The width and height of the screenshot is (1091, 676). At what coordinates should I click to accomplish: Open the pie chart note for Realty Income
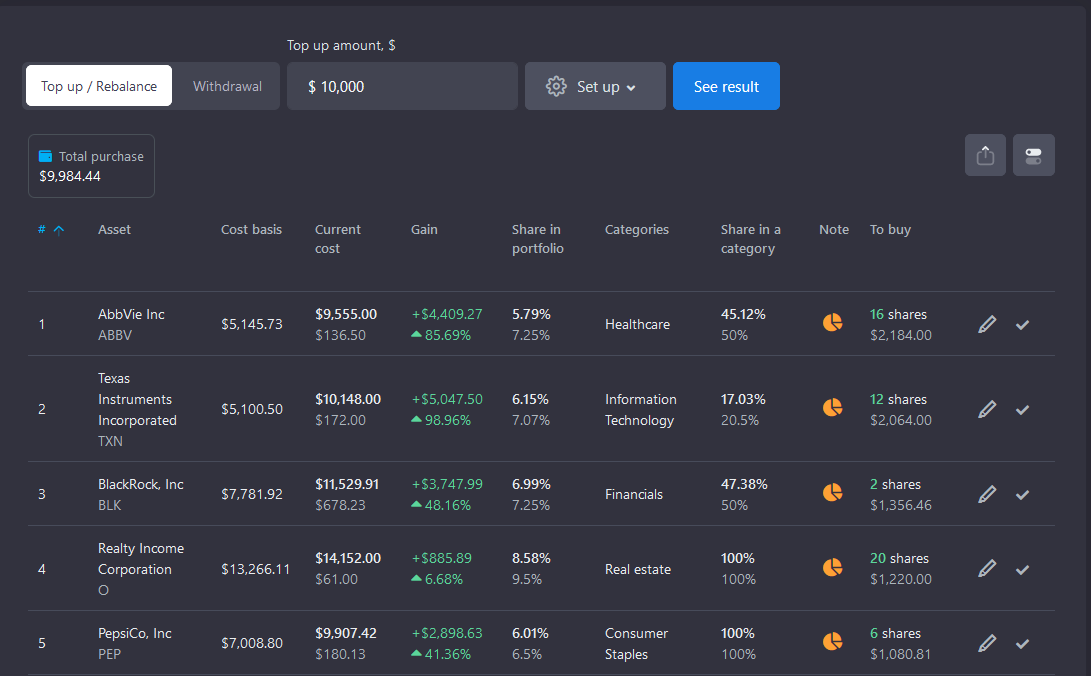(x=832, y=567)
